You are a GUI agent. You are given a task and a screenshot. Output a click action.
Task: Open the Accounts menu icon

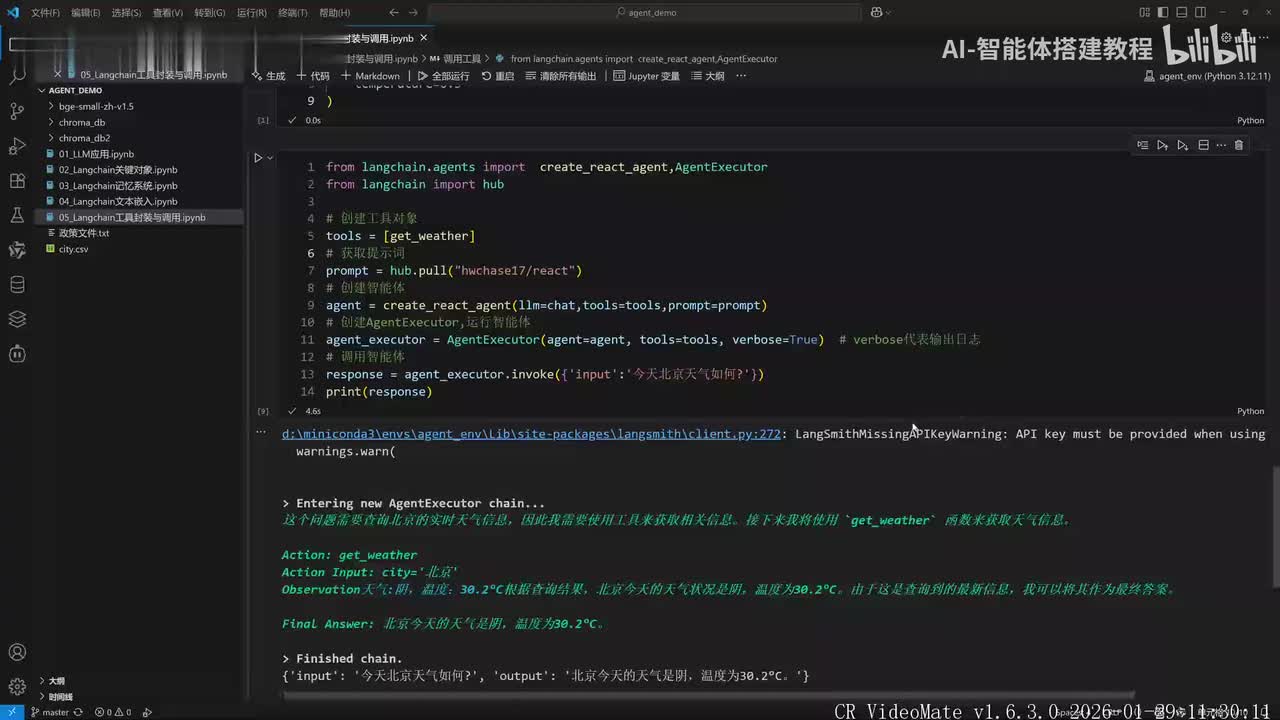17,653
